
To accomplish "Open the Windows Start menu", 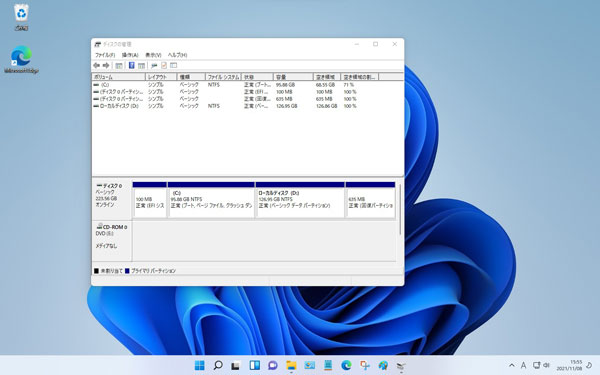I will pyautogui.click(x=199, y=365).
